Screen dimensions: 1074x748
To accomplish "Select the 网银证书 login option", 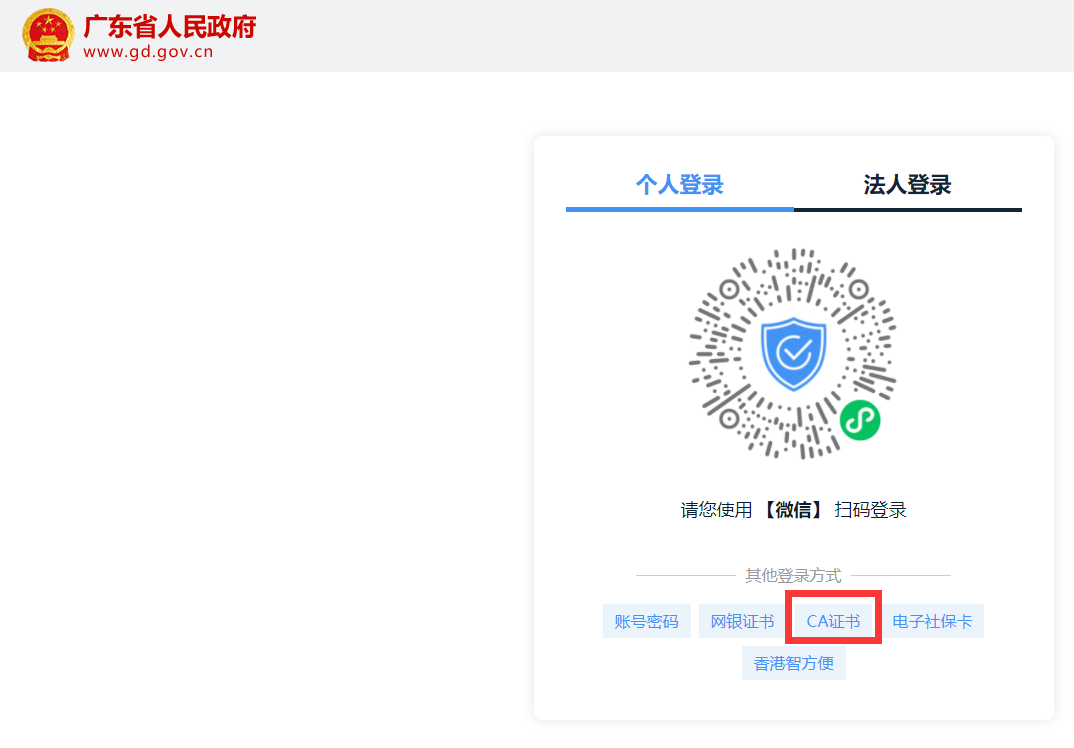I will [x=742, y=622].
